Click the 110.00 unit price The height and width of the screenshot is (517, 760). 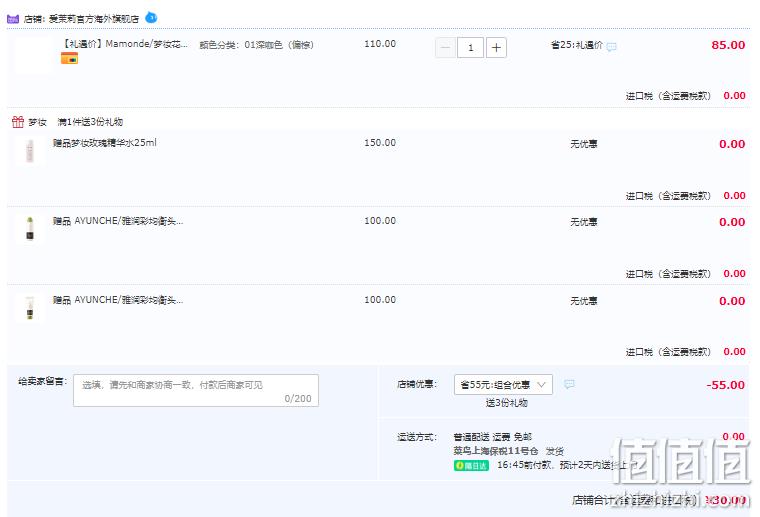380,44
